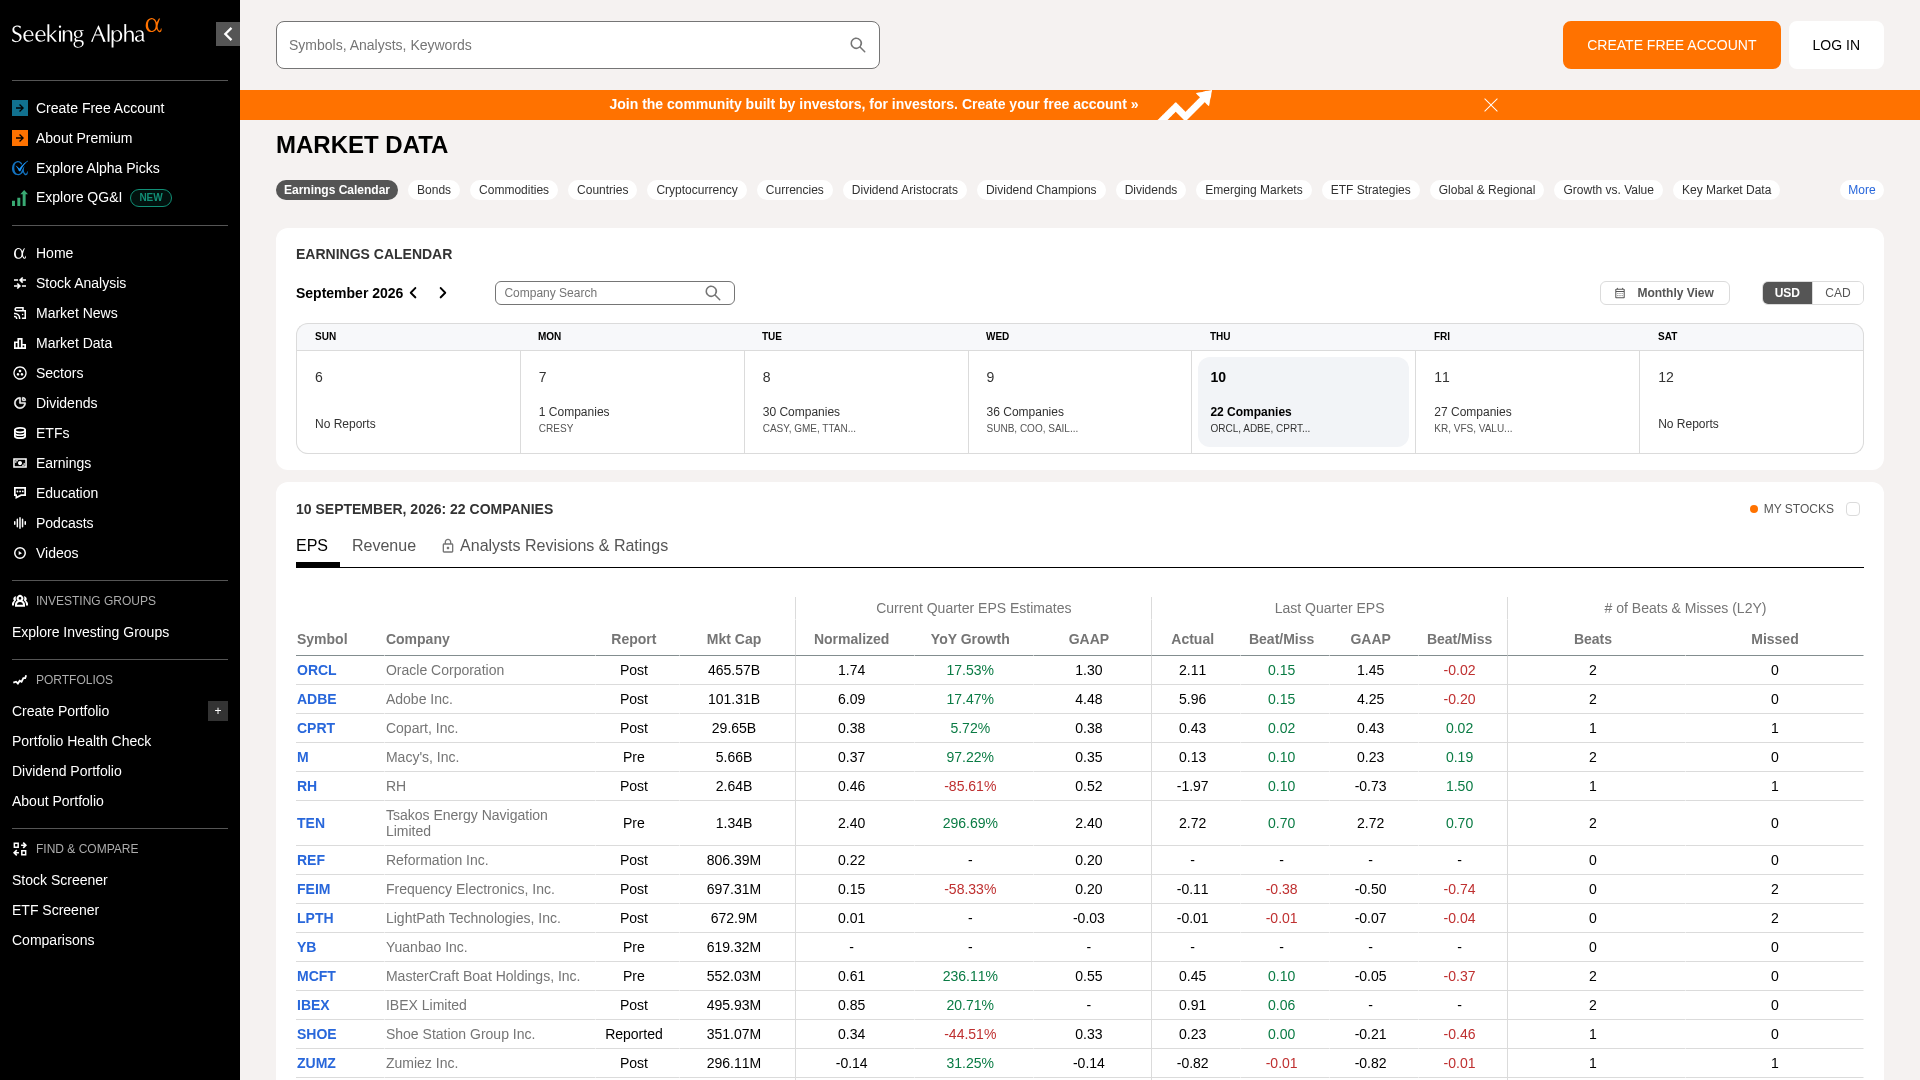This screenshot has width=1920, height=1080.
Task: Click the CREATE FREE ACCOUNT button
Action: [x=1672, y=45]
